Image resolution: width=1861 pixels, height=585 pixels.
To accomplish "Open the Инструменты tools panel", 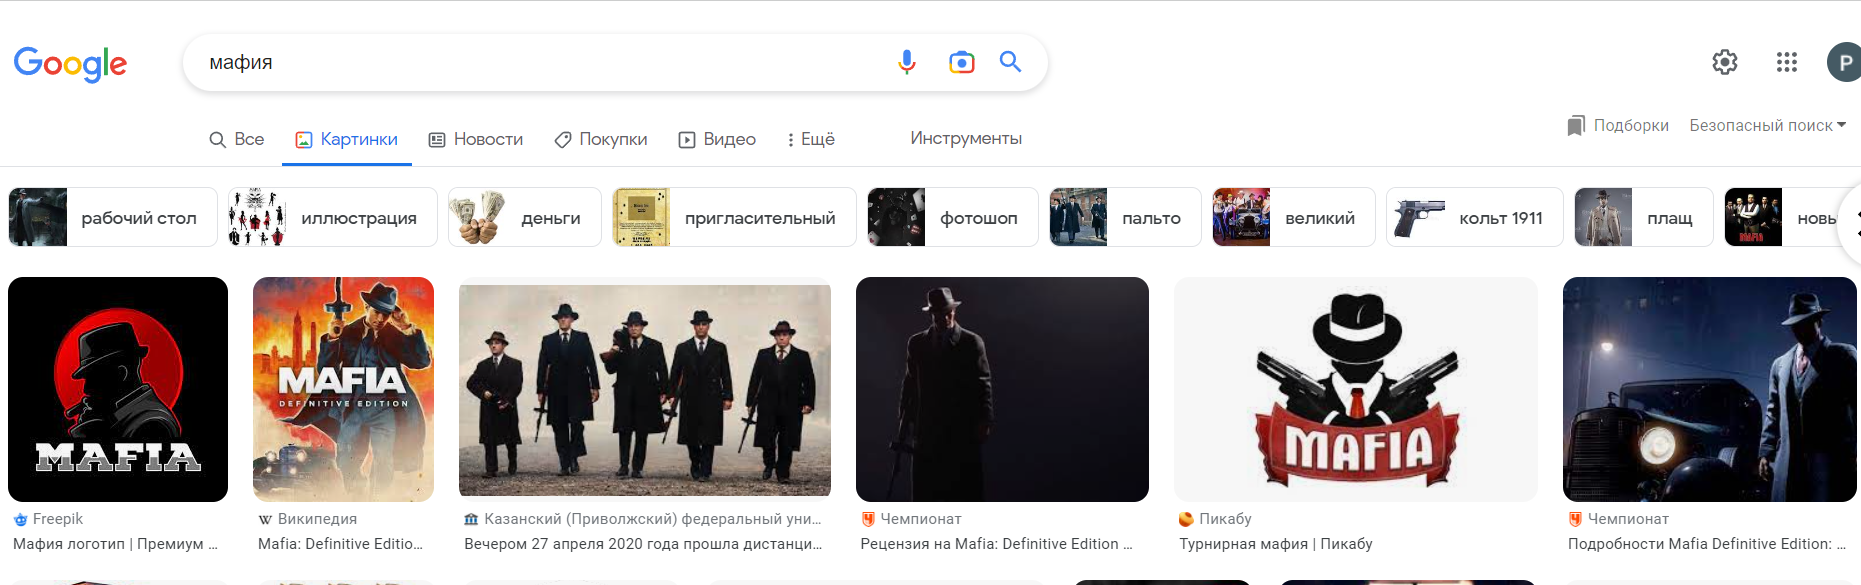I will 966,138.
